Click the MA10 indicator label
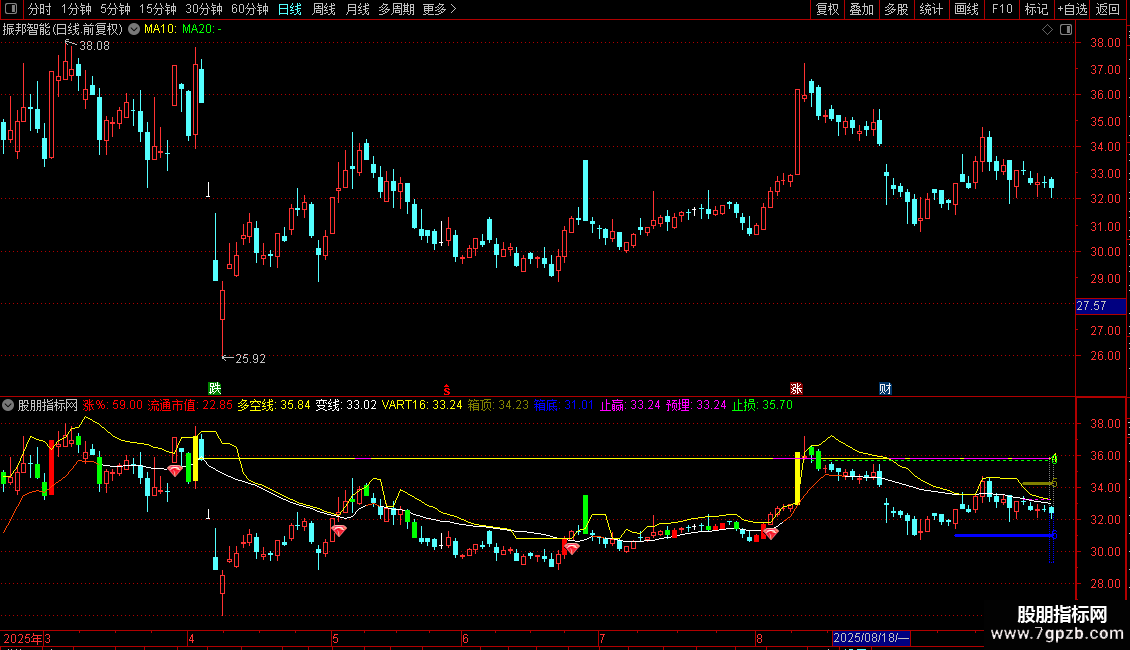This screenshot has height=650, width=1130. pyautogui.click(x=160, y=30)
